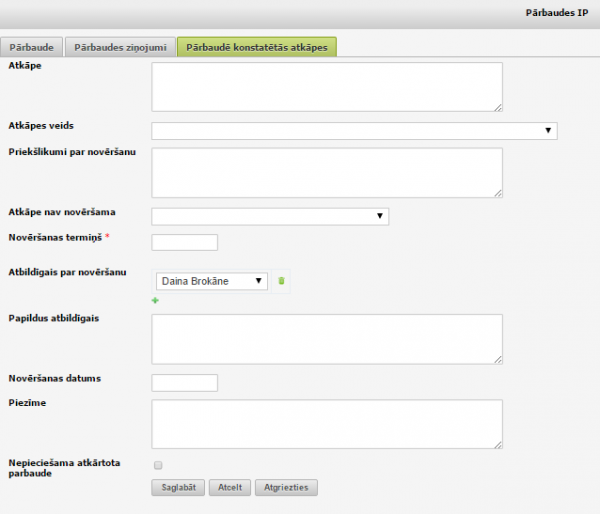Click into the Priekšlikumi par novēršanu text area
Viewport: 600px width, 514px height.
coord(326,173)
